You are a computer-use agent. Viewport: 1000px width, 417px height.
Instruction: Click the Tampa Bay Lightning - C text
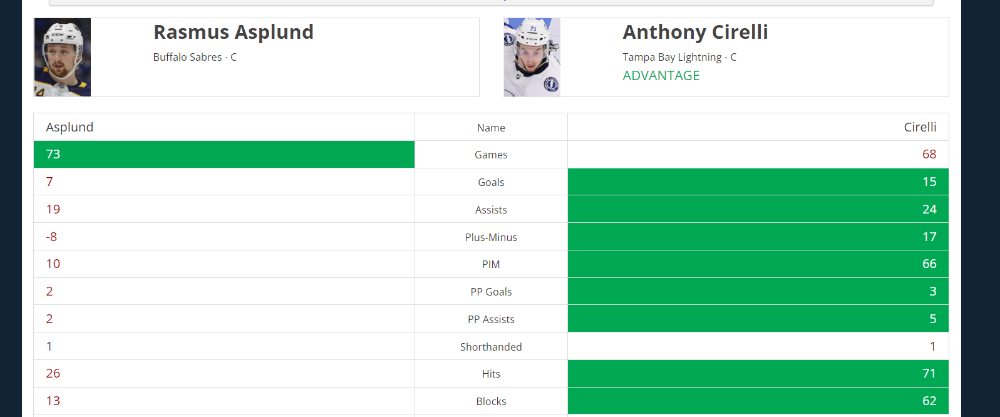tap(679, 57)
